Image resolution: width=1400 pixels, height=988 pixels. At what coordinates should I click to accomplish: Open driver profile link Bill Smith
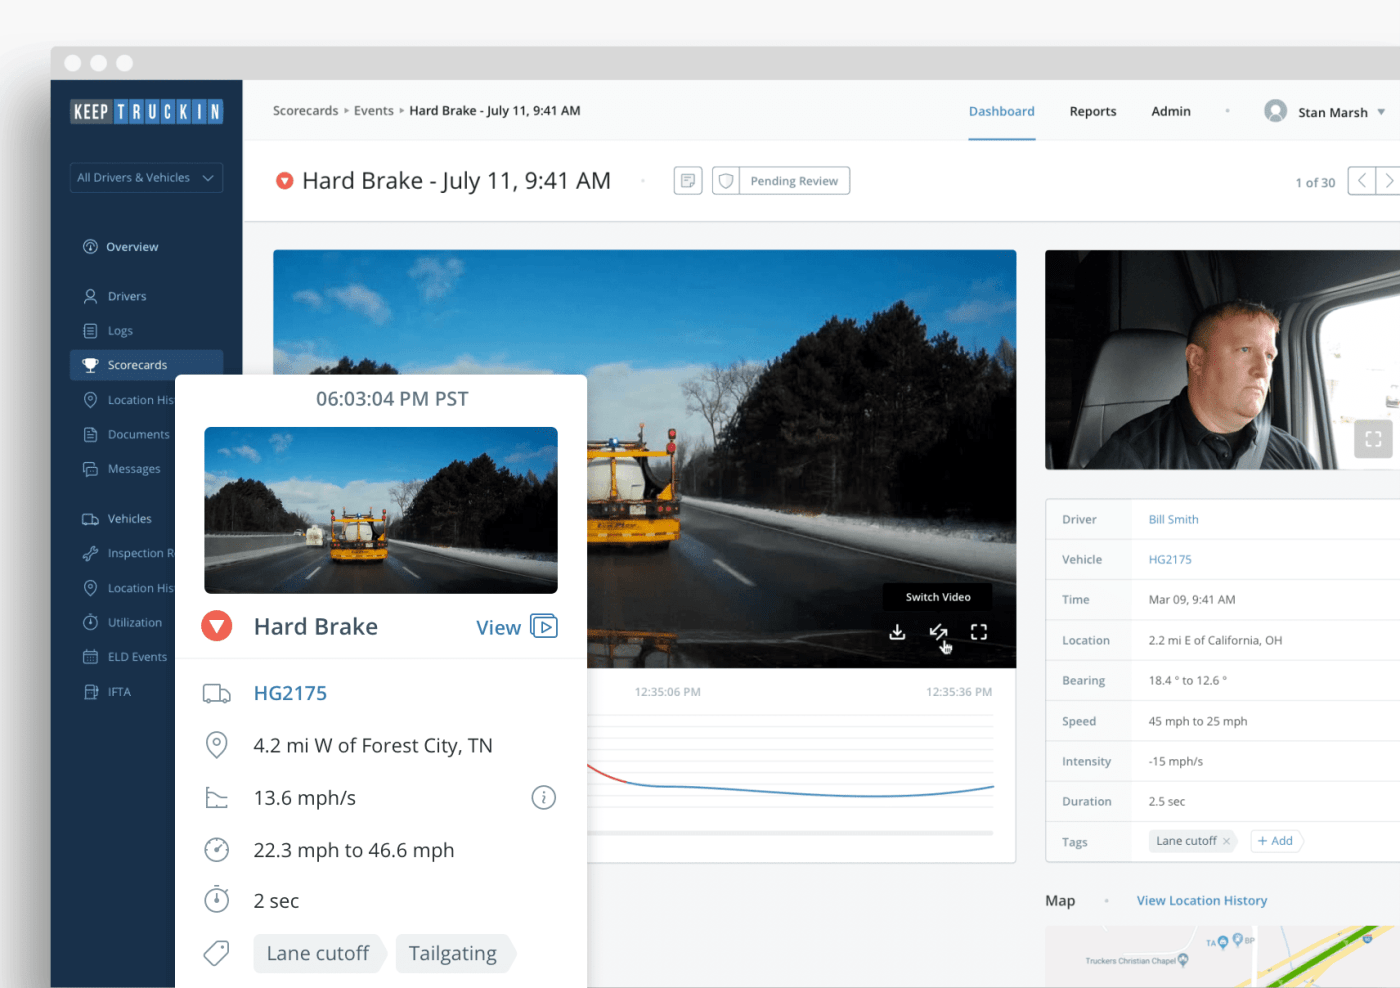[x=1172, y=519]
